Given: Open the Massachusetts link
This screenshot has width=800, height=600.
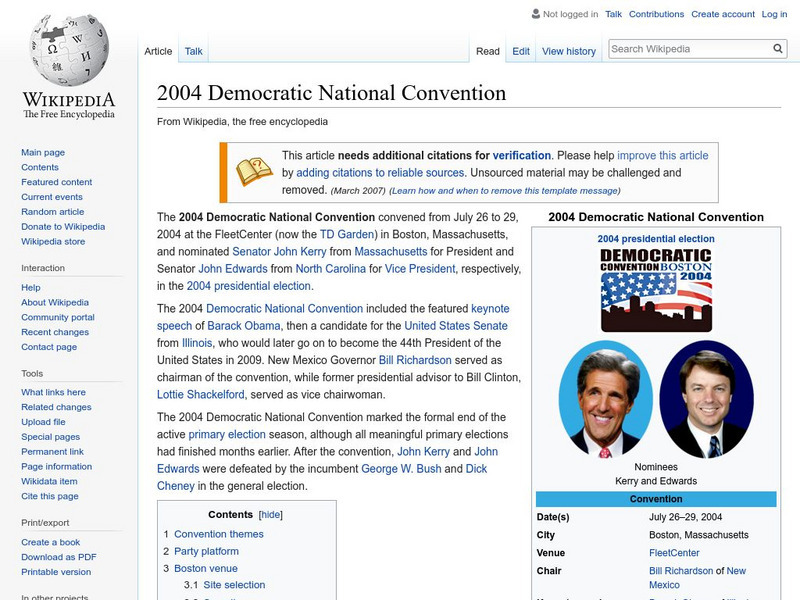Looking at the screenshot, I should coord(391,252).
